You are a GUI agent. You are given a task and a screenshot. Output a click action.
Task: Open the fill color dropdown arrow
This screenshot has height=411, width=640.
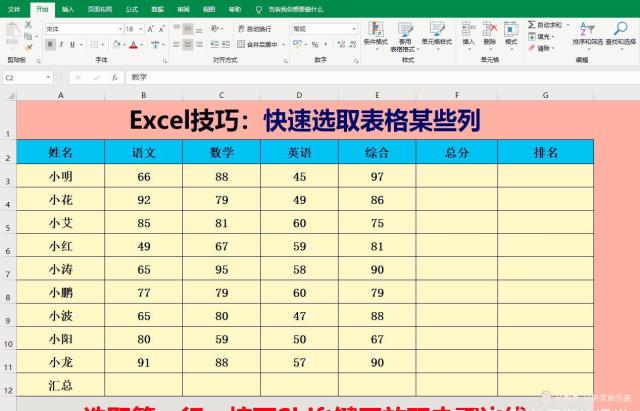click(x=124, y=44)
